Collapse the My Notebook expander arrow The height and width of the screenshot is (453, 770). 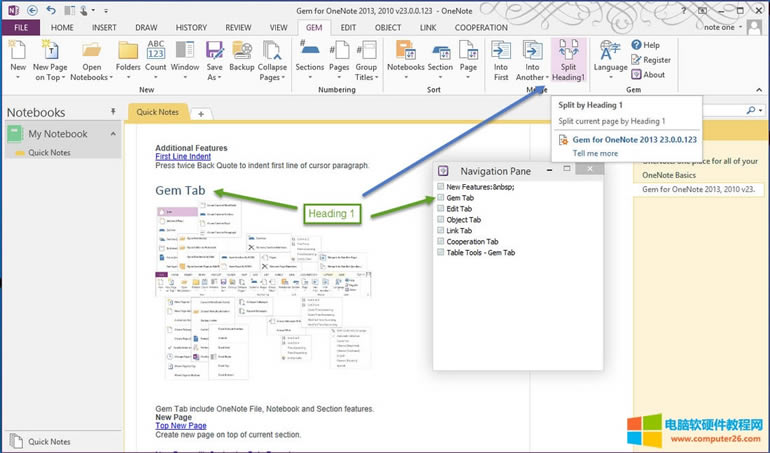pyautogui.click(x=113, y=134)
